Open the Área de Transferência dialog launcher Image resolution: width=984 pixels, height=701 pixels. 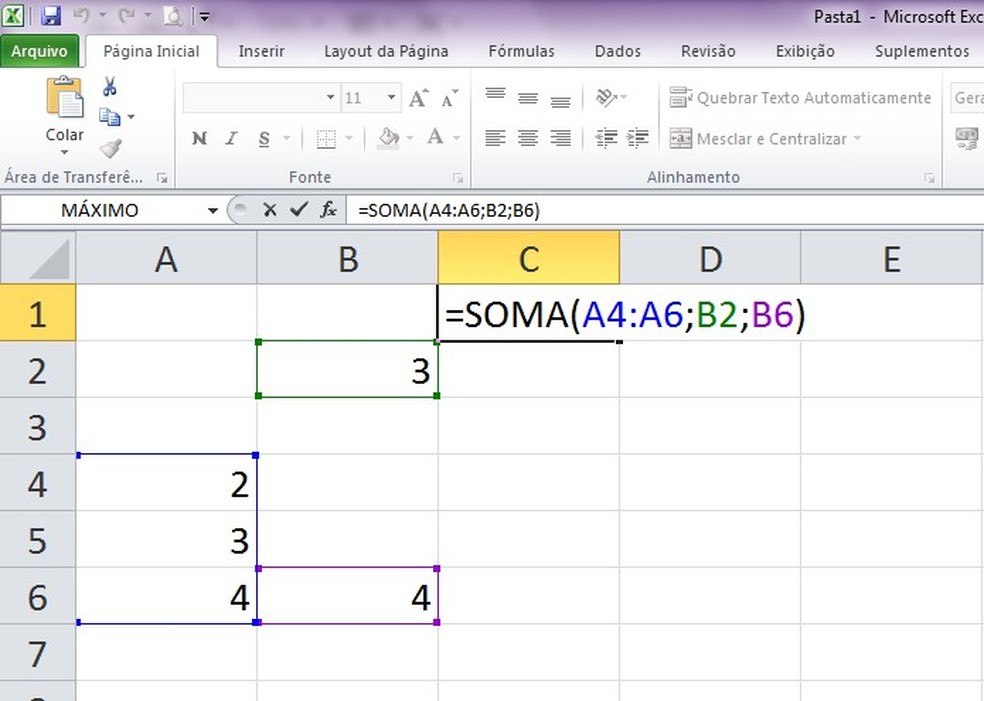(x=162, y=178)
